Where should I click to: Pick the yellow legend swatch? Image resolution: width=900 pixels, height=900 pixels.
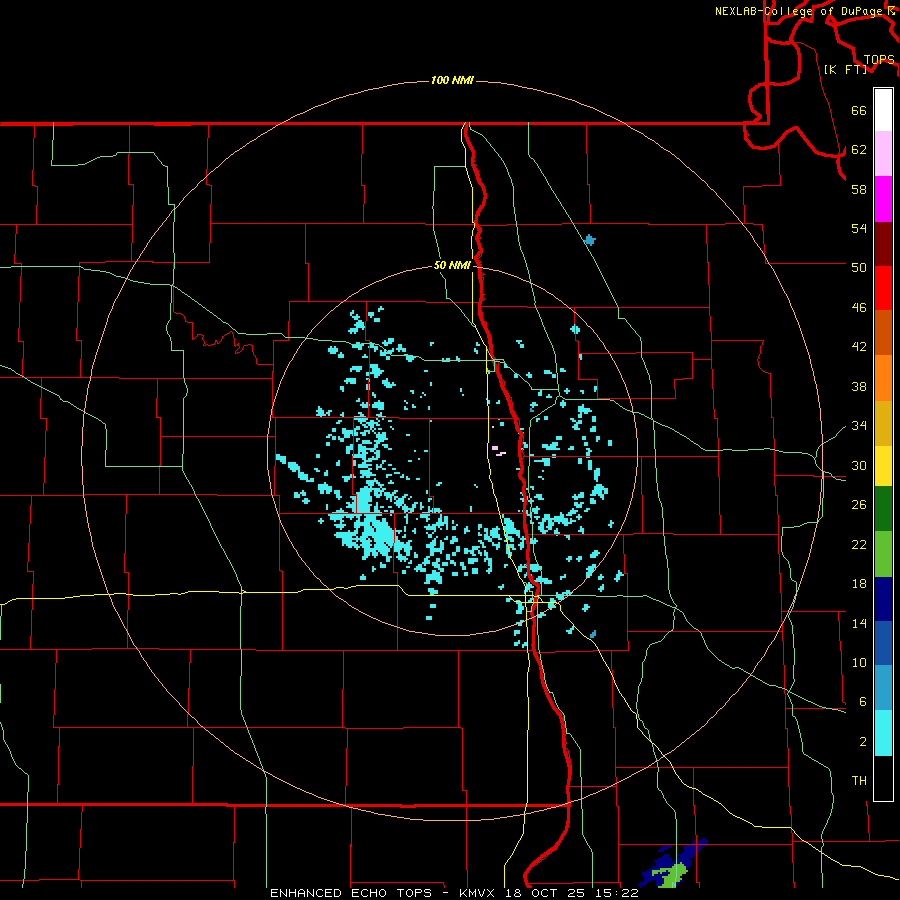tap(883, 465)
